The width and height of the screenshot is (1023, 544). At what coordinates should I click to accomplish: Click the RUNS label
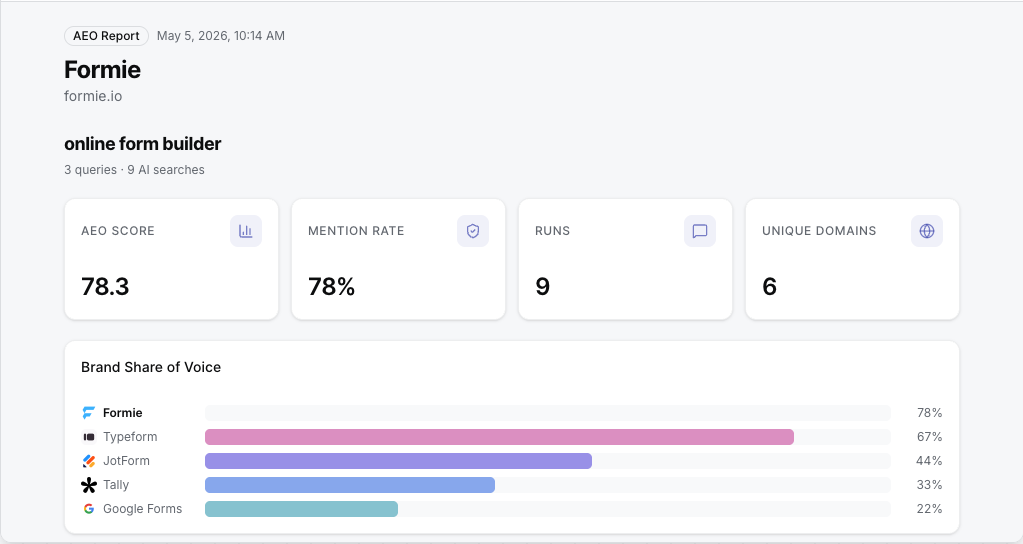tap(553, 231)
